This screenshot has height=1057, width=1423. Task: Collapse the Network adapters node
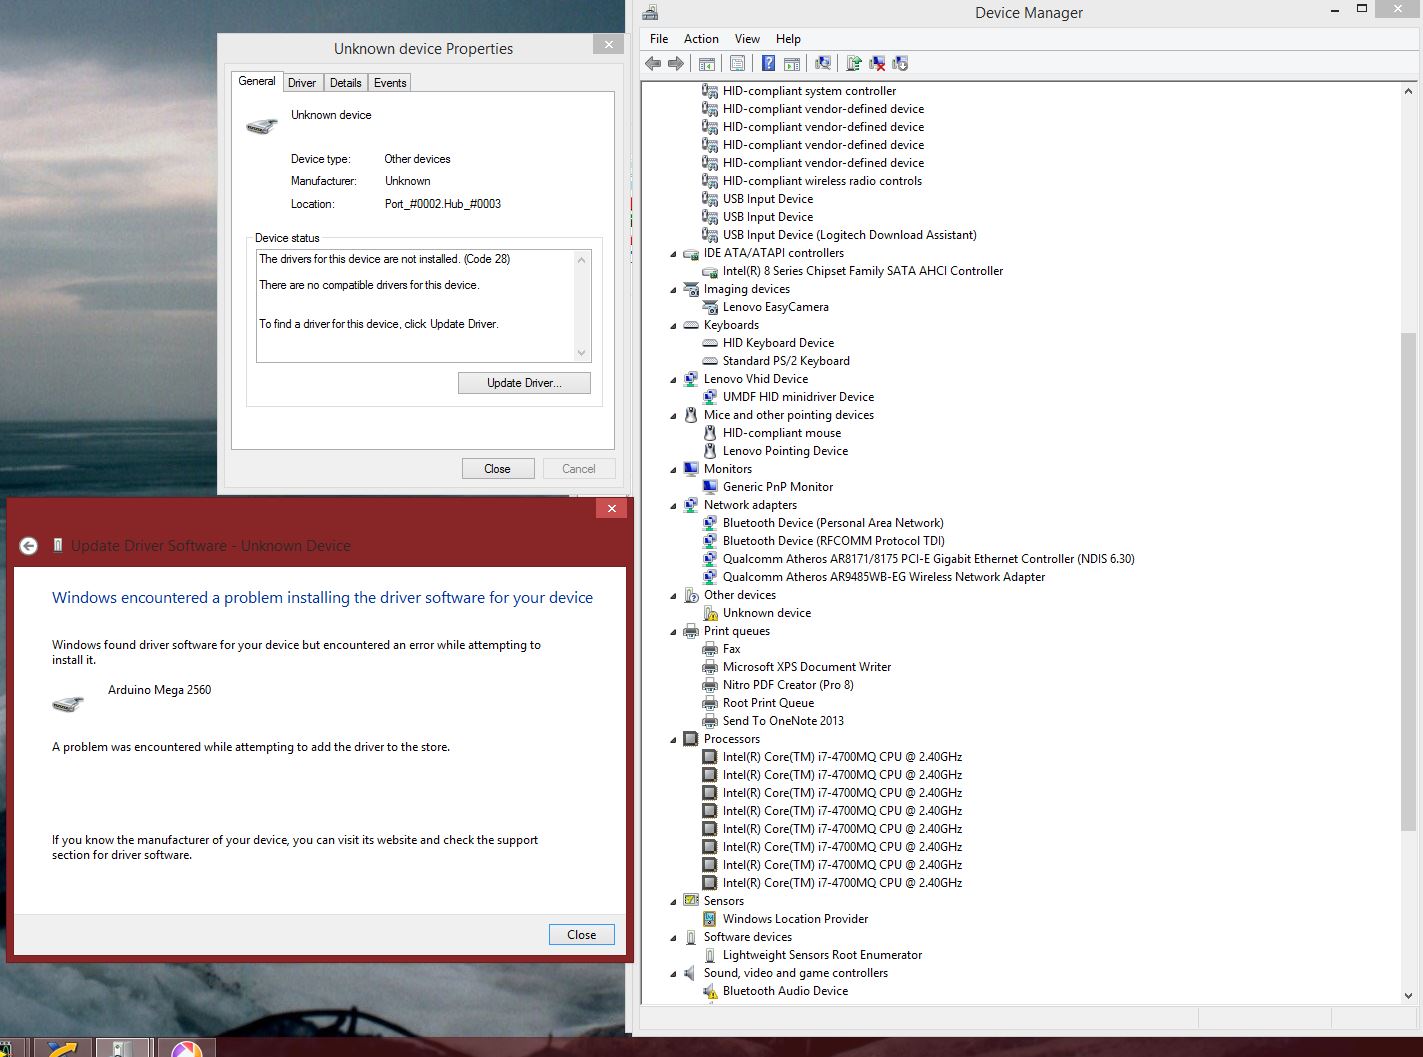click(674, 506)
